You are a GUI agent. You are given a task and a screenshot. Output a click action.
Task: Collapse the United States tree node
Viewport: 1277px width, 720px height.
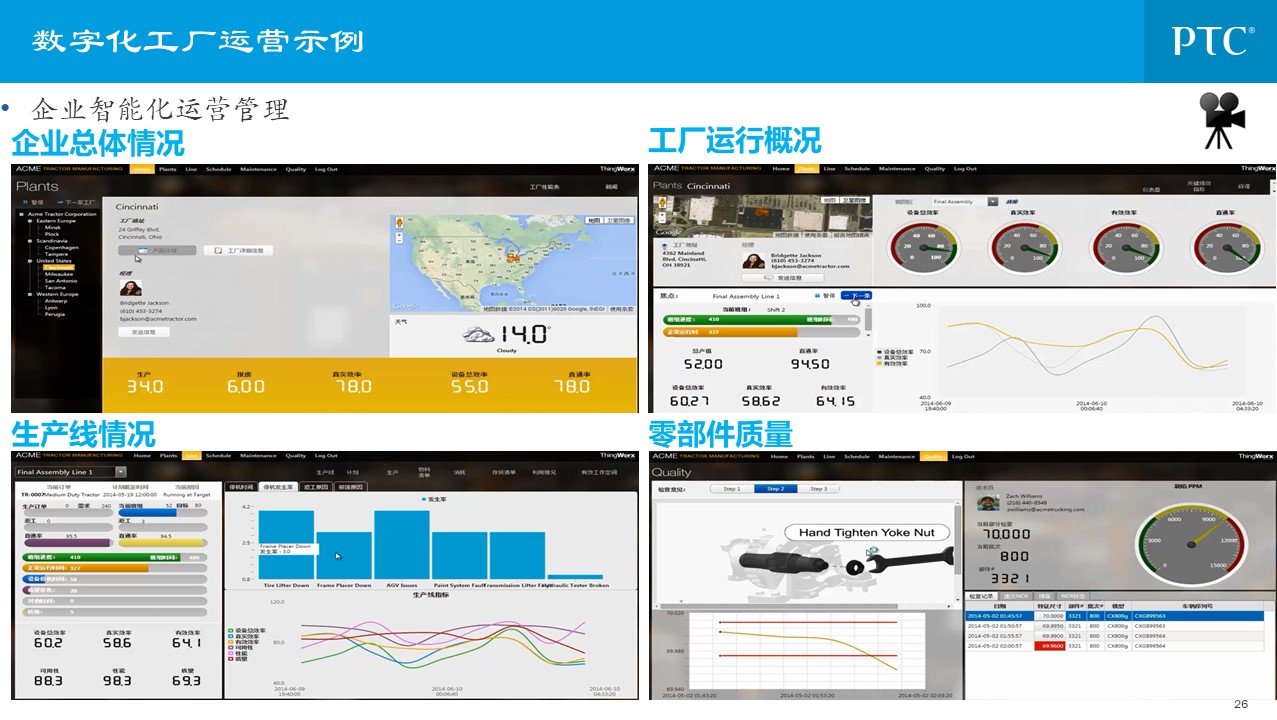coord(30,261)
